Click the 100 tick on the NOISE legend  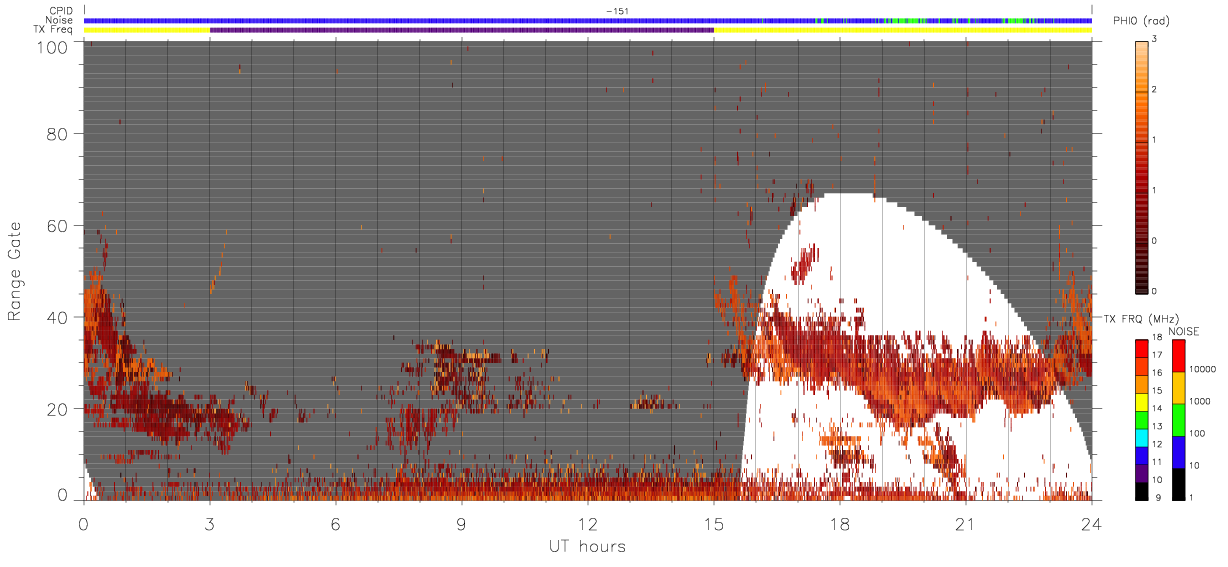pyautogui.click(x=1197, y=433)
